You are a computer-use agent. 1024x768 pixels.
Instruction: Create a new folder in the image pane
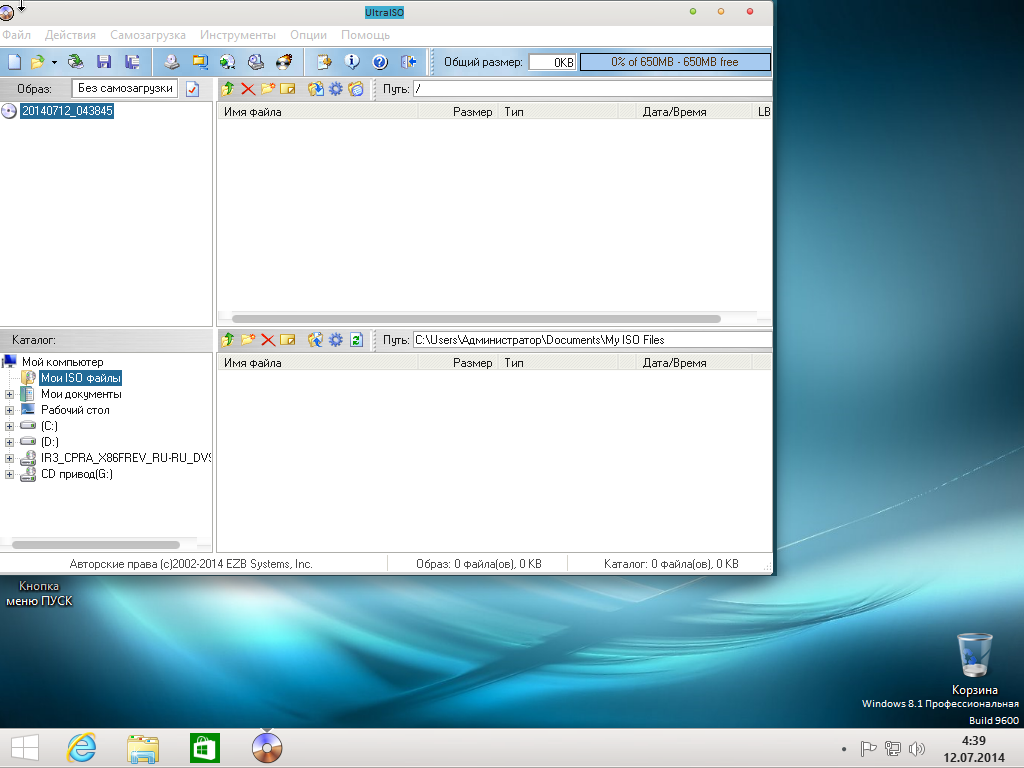[x=268, y=89]
